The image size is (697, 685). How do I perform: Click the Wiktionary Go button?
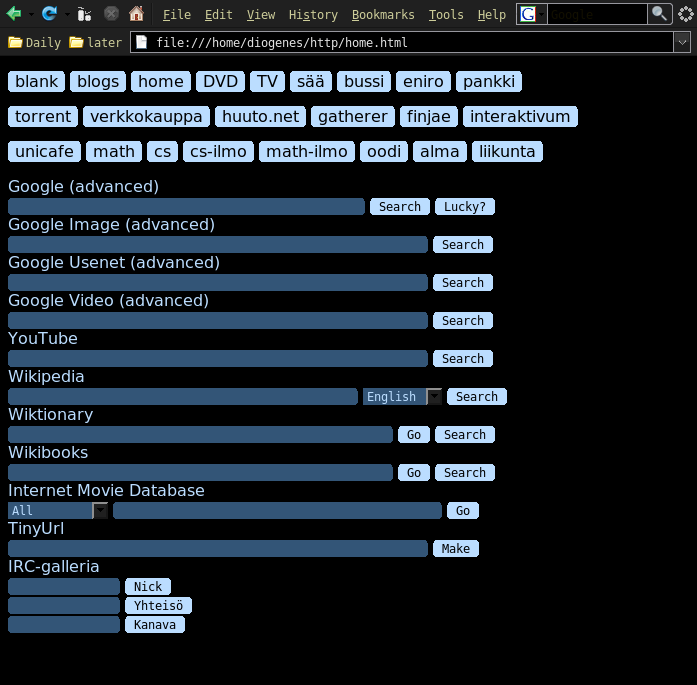(414, 435)
